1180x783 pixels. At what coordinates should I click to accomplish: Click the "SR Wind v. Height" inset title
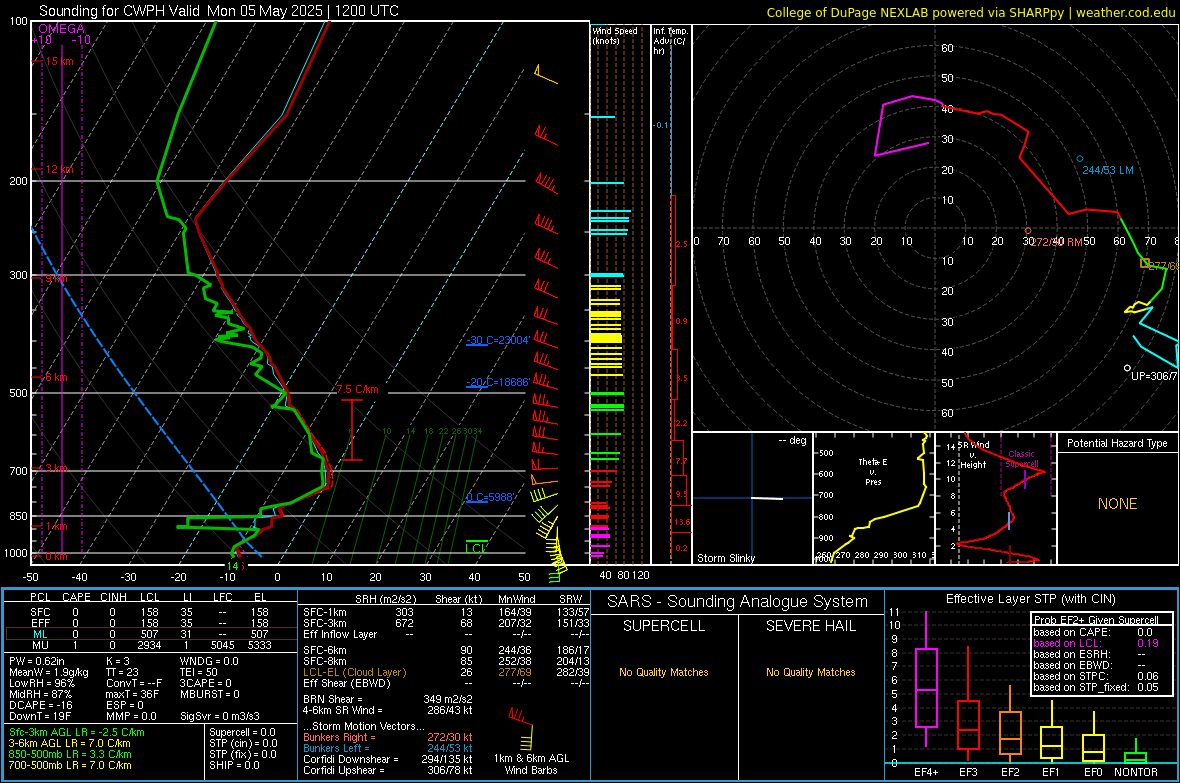973,455
